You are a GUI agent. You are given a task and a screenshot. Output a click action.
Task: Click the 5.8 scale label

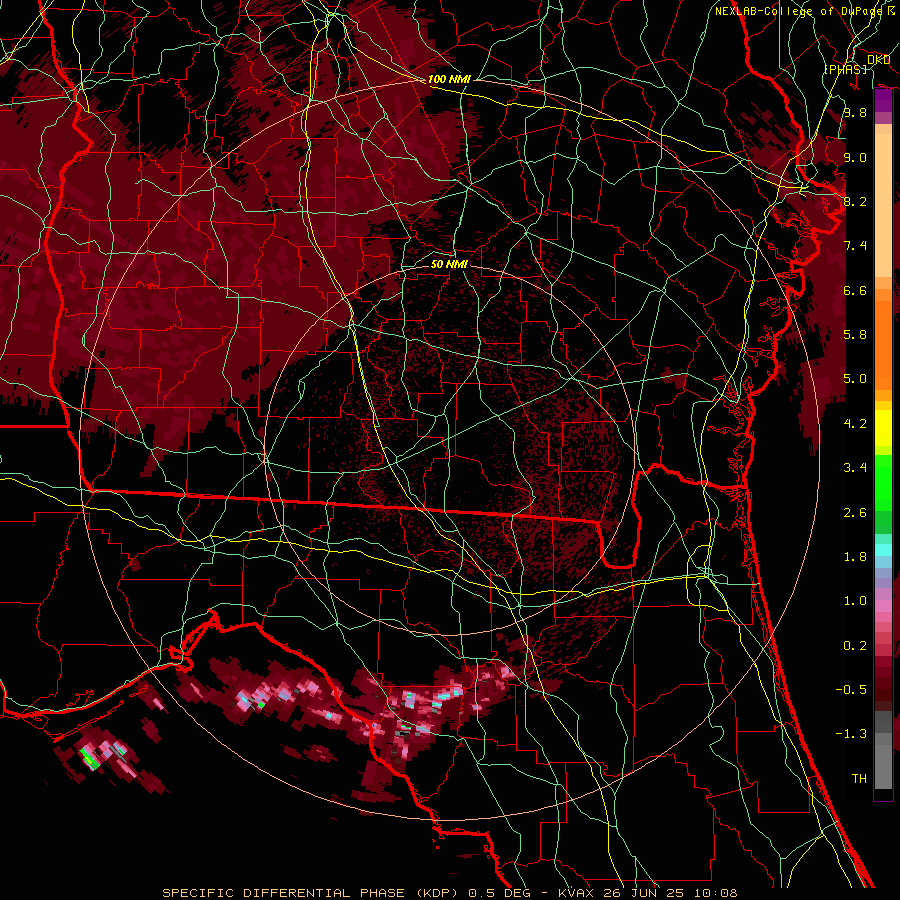(x=855, y=335)
